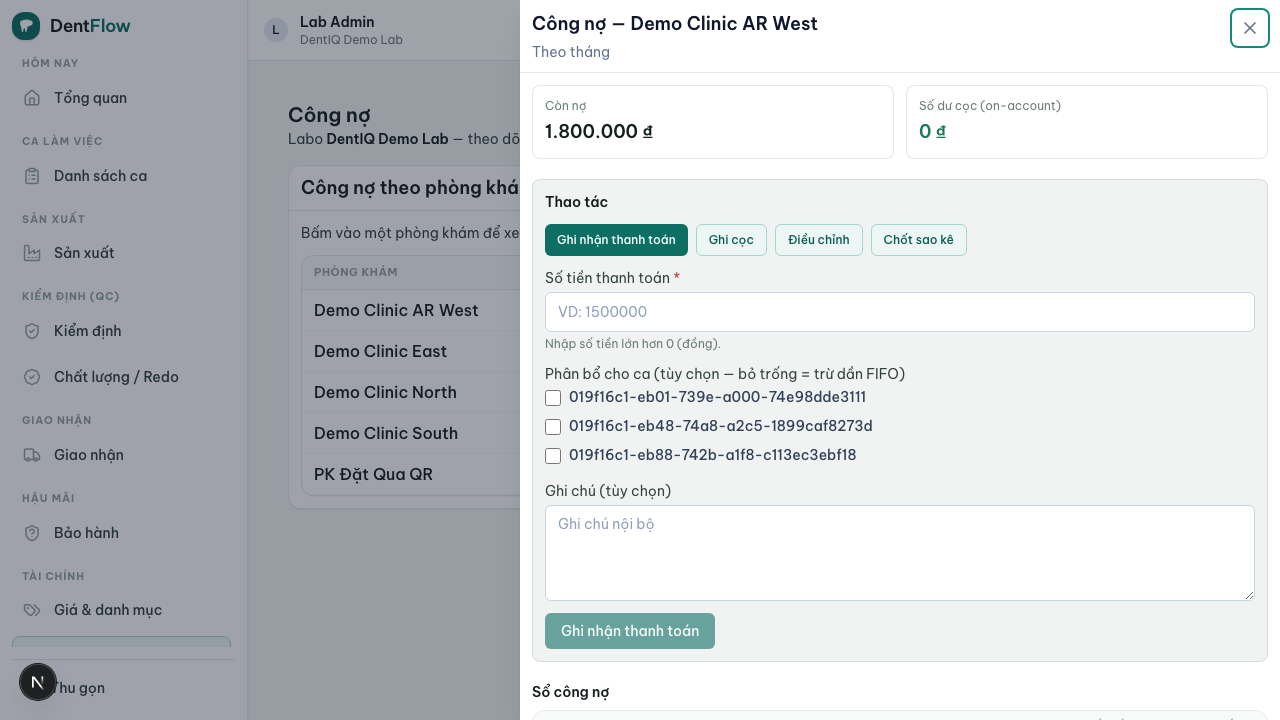Open Chất lượng / Redo check icon

pyautogui.click(x=32, y=377)
